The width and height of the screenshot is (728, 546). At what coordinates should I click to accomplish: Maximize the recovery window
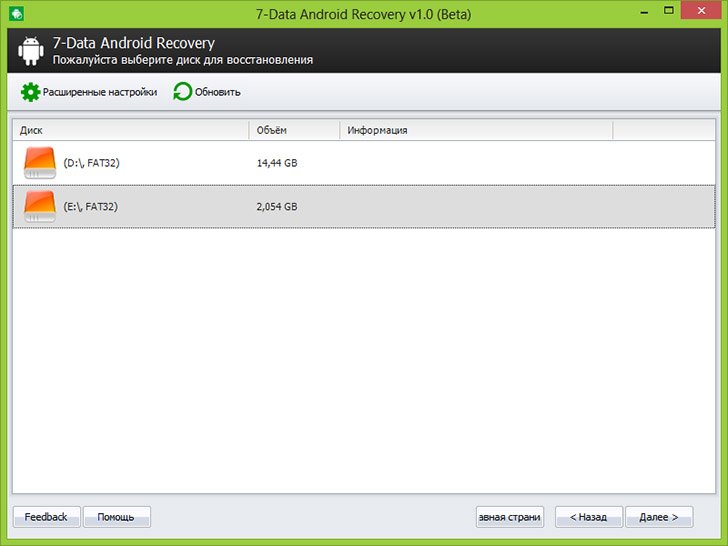coord(669,11)
